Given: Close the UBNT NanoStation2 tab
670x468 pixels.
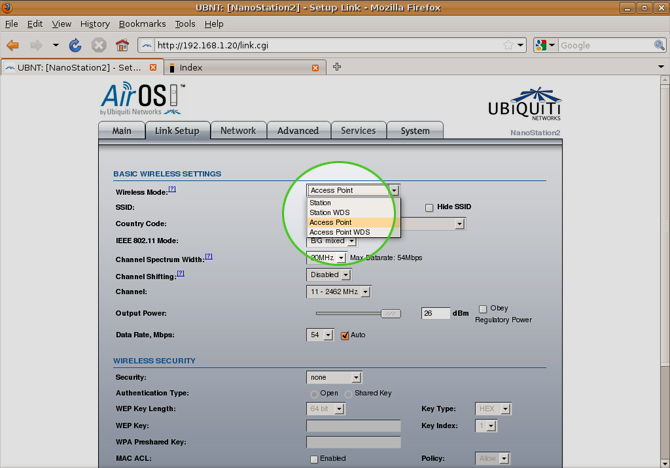Looking at the screenshot, I should (153, 68).
